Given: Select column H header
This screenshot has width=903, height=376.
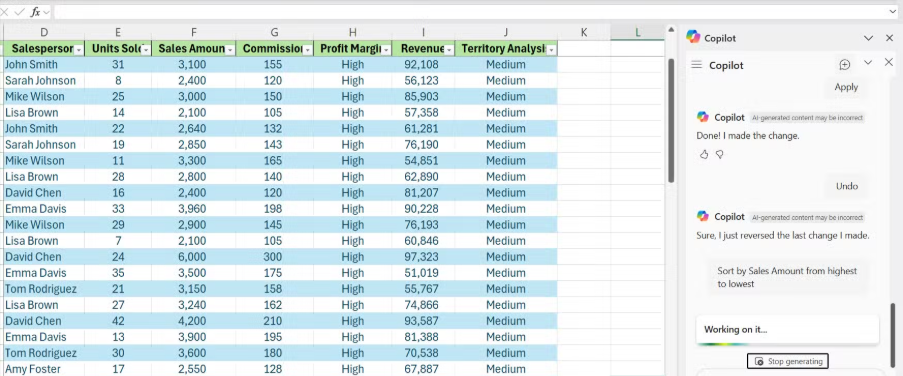Looking at the screenshot, I should click(x=352, y=33).
